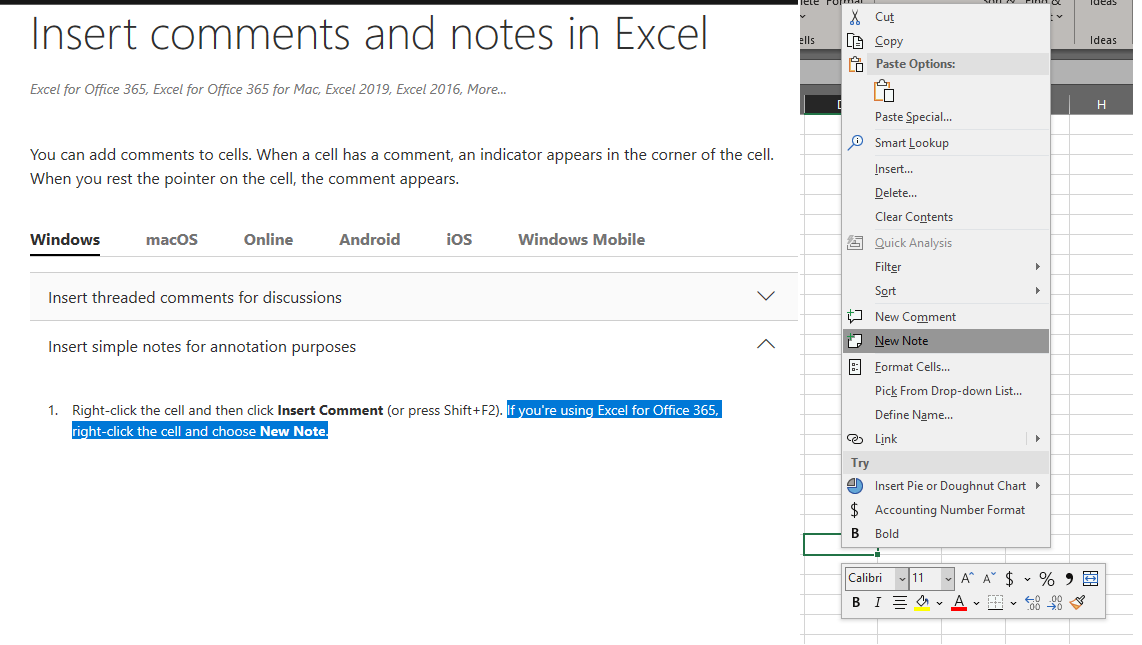Click the Paste clipboard icon under Paste Options
The width and height of the screenshot is (1142, 645).
(x=883, y=91)
